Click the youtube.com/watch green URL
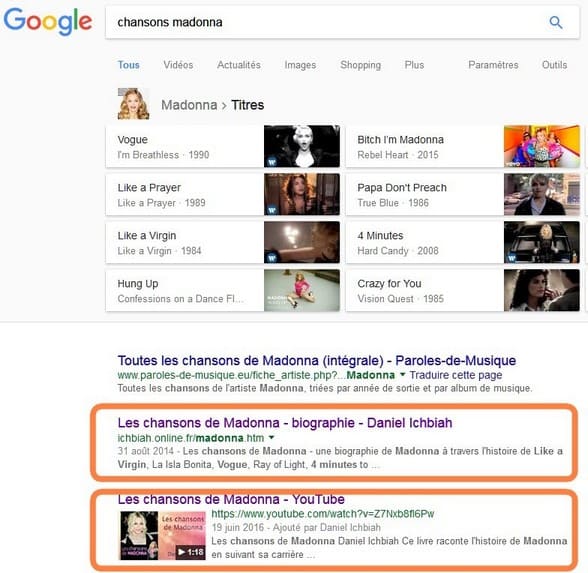The image size is (588, 573). pyautogui.click(x=323, y=514)
